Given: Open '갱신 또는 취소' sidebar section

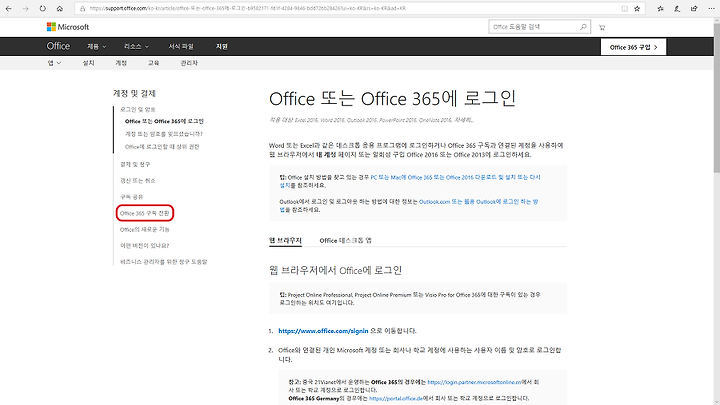Looking at the screenshot, I should [138, 181].
